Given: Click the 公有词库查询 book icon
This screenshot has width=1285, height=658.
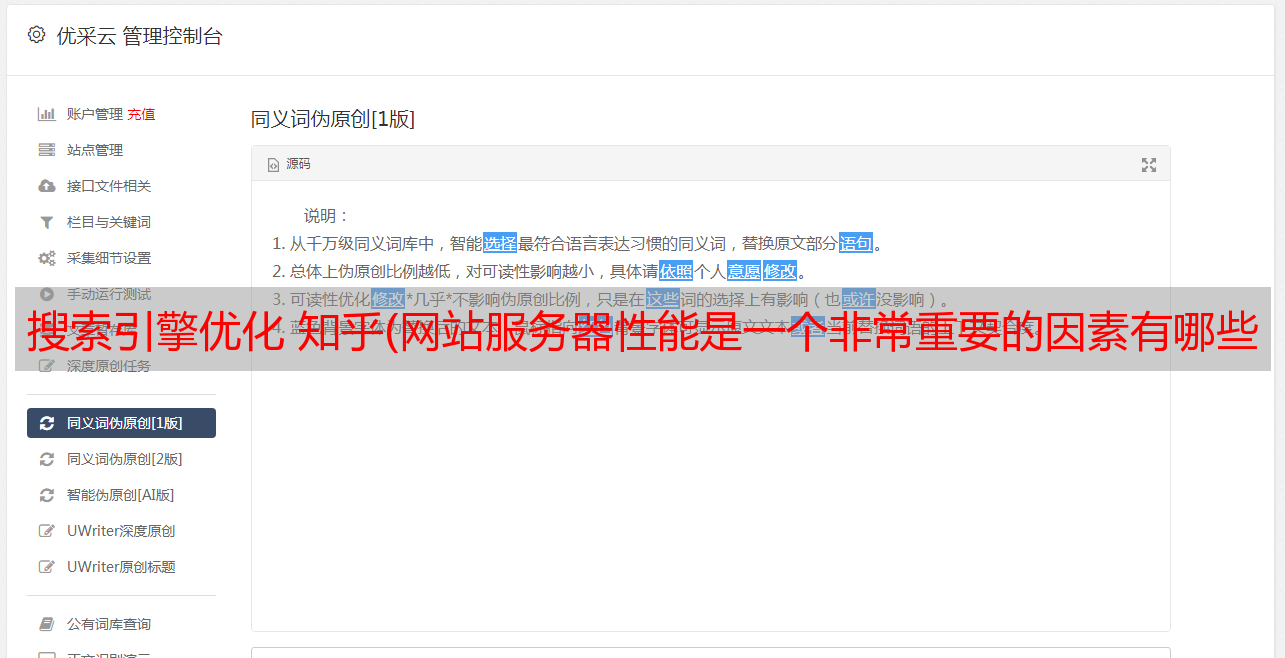Looking at the screenshot, I should pos(46,624).
